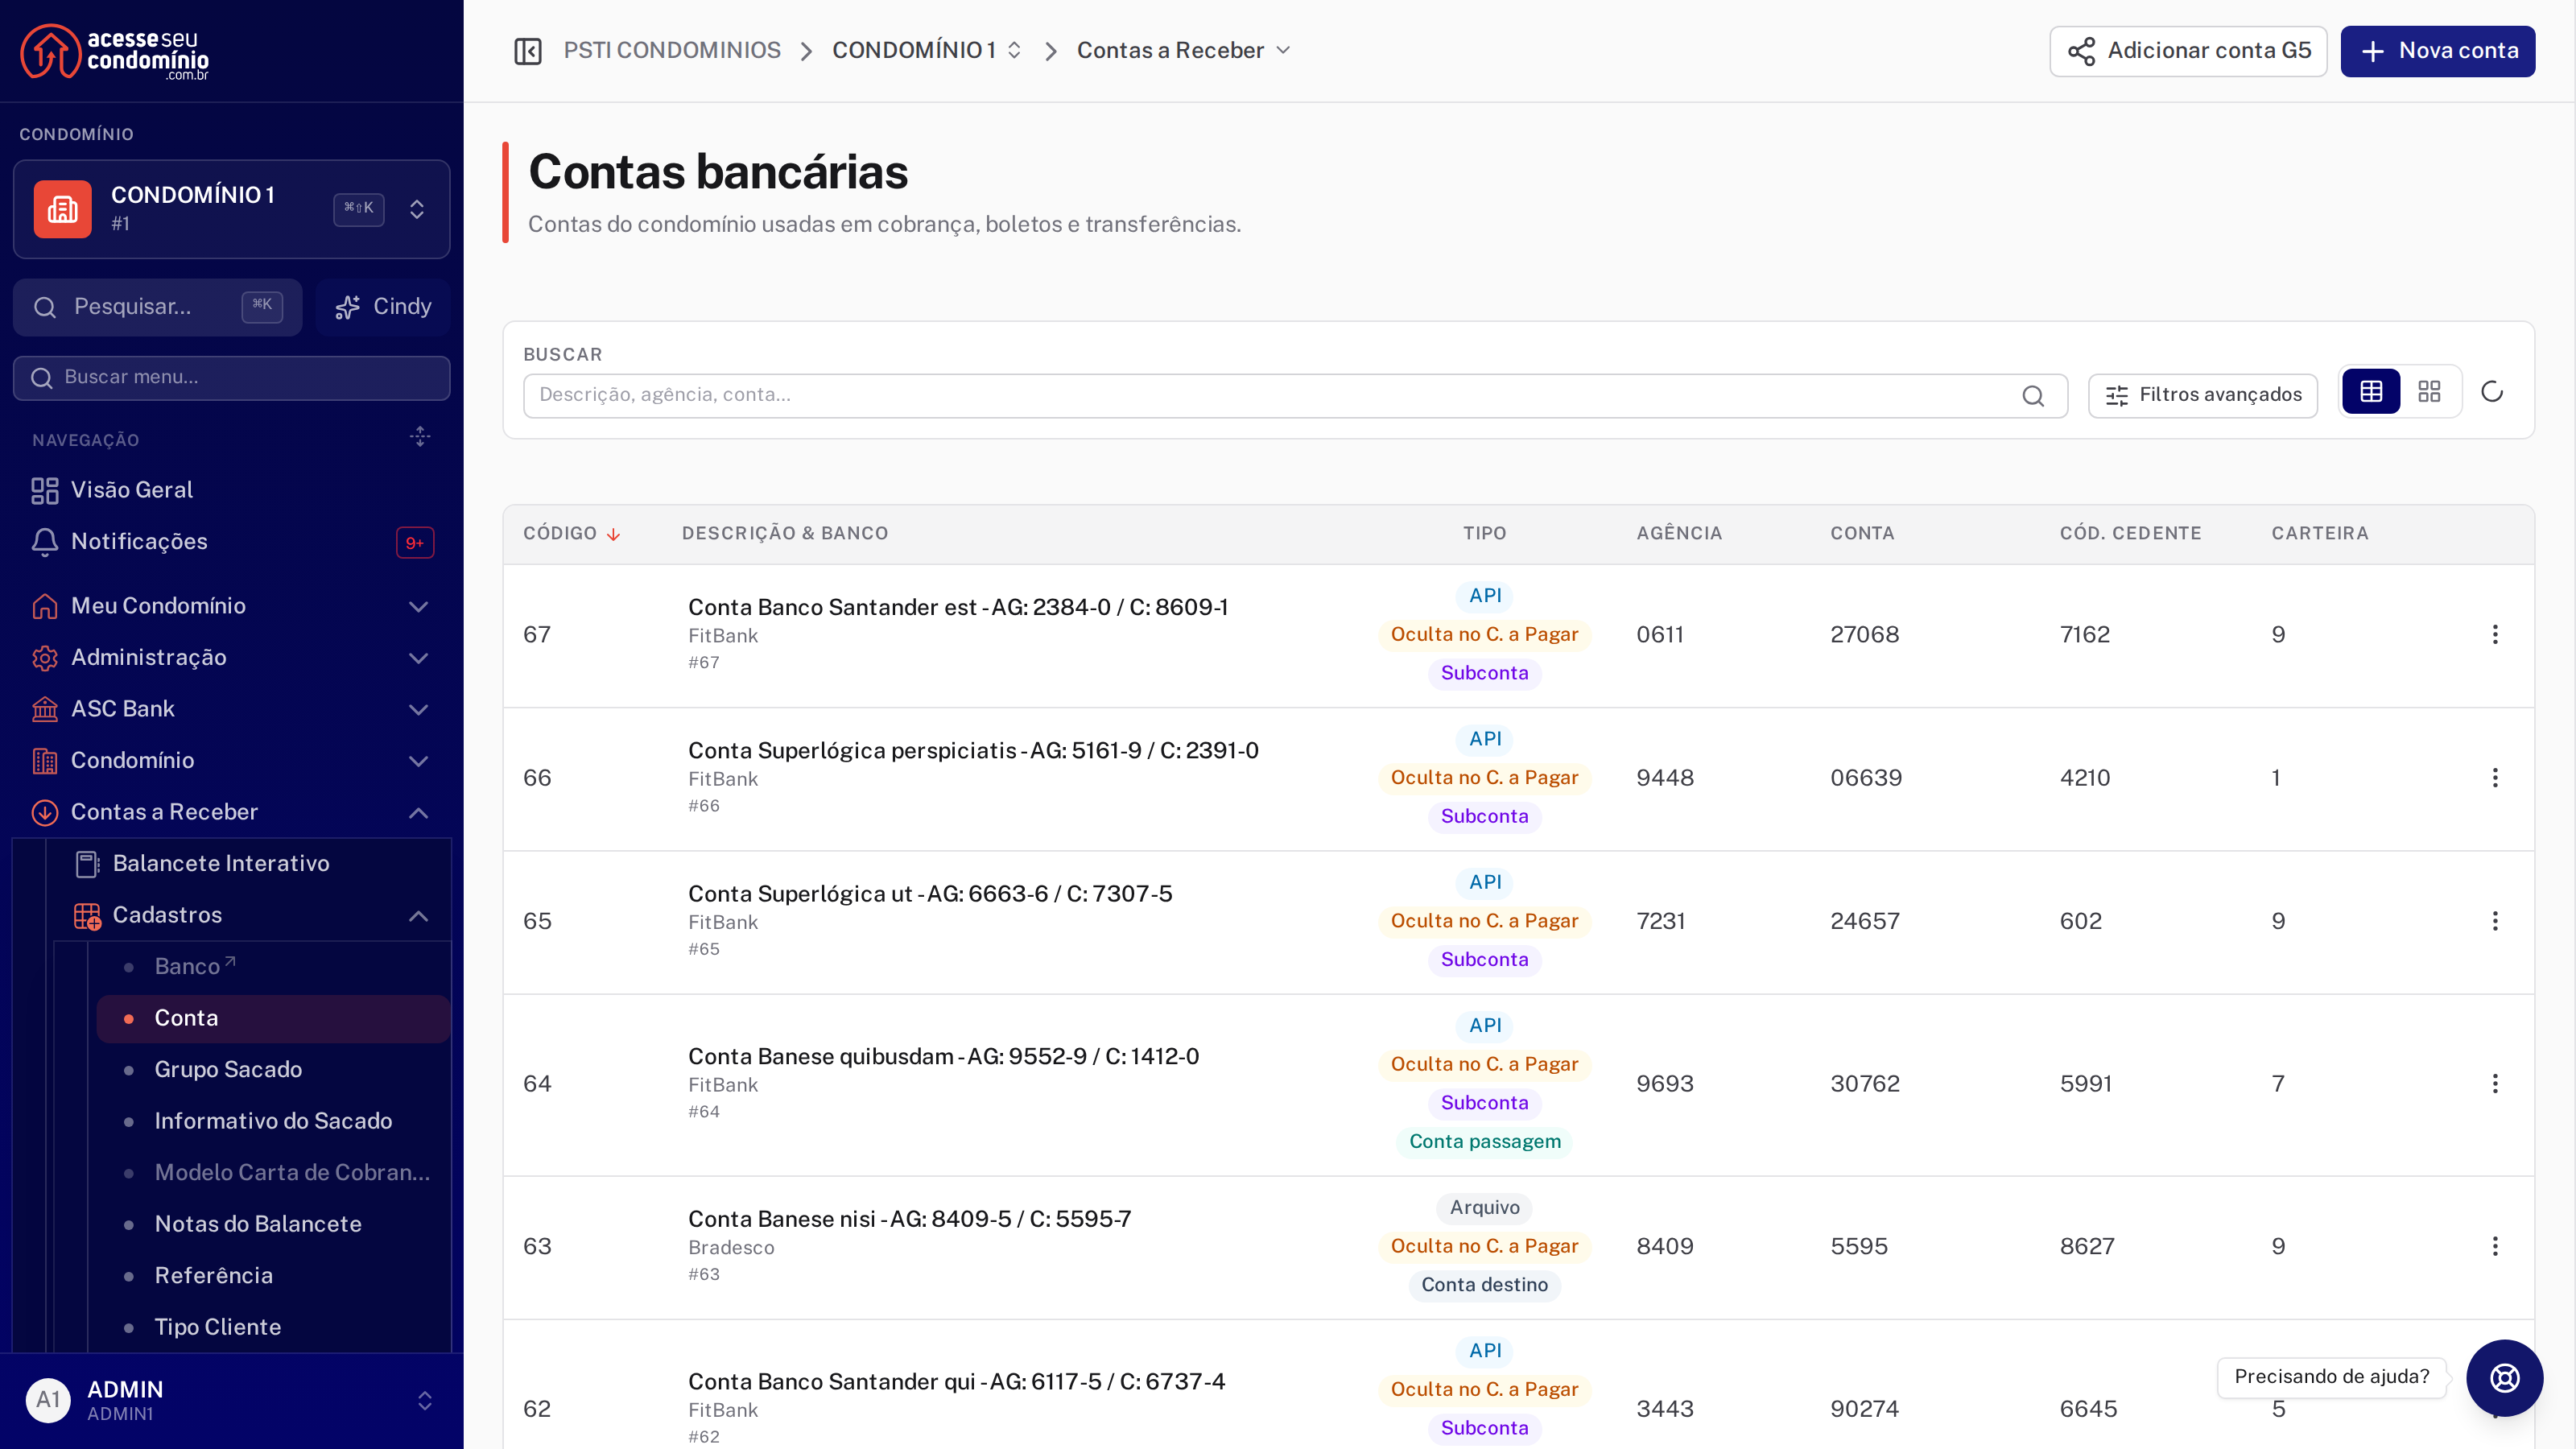Click the Conta passagem tag on row 64
Image resolution: width=2576 pixels, height=1449 pixels.
(x=1484, y=1142)
